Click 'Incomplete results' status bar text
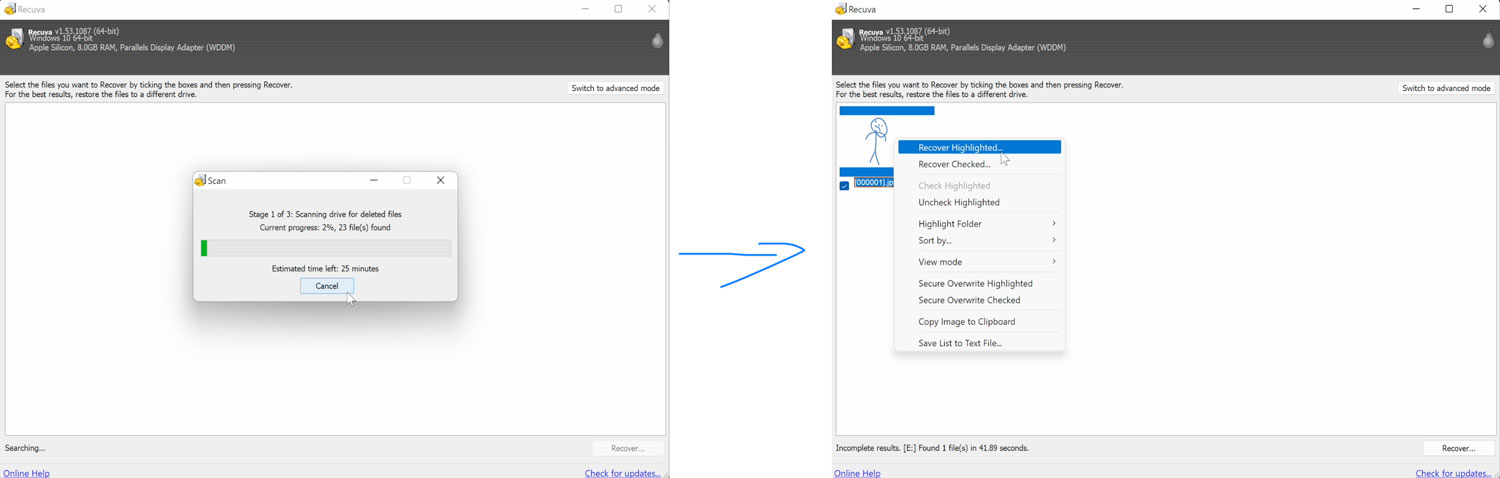 (x=932, y=448)
